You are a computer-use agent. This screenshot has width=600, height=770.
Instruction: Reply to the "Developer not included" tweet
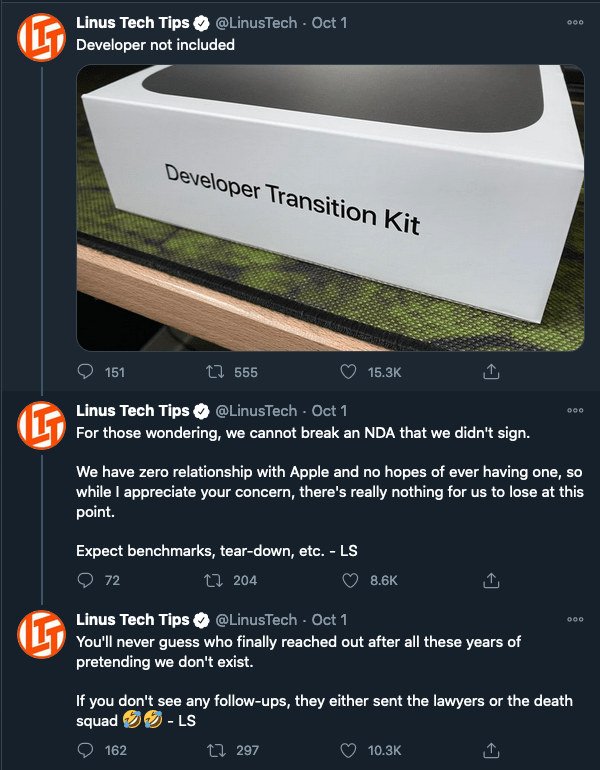coord(85,372)
